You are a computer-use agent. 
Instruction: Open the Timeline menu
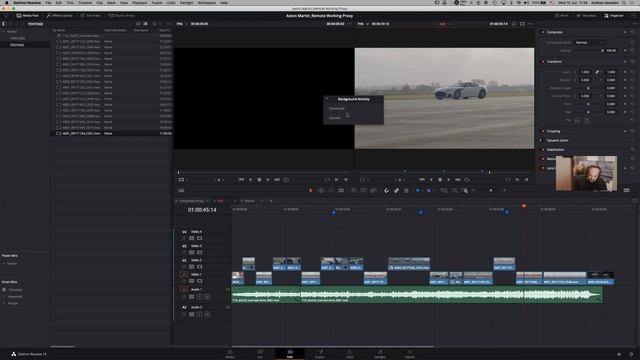[85, 2]
